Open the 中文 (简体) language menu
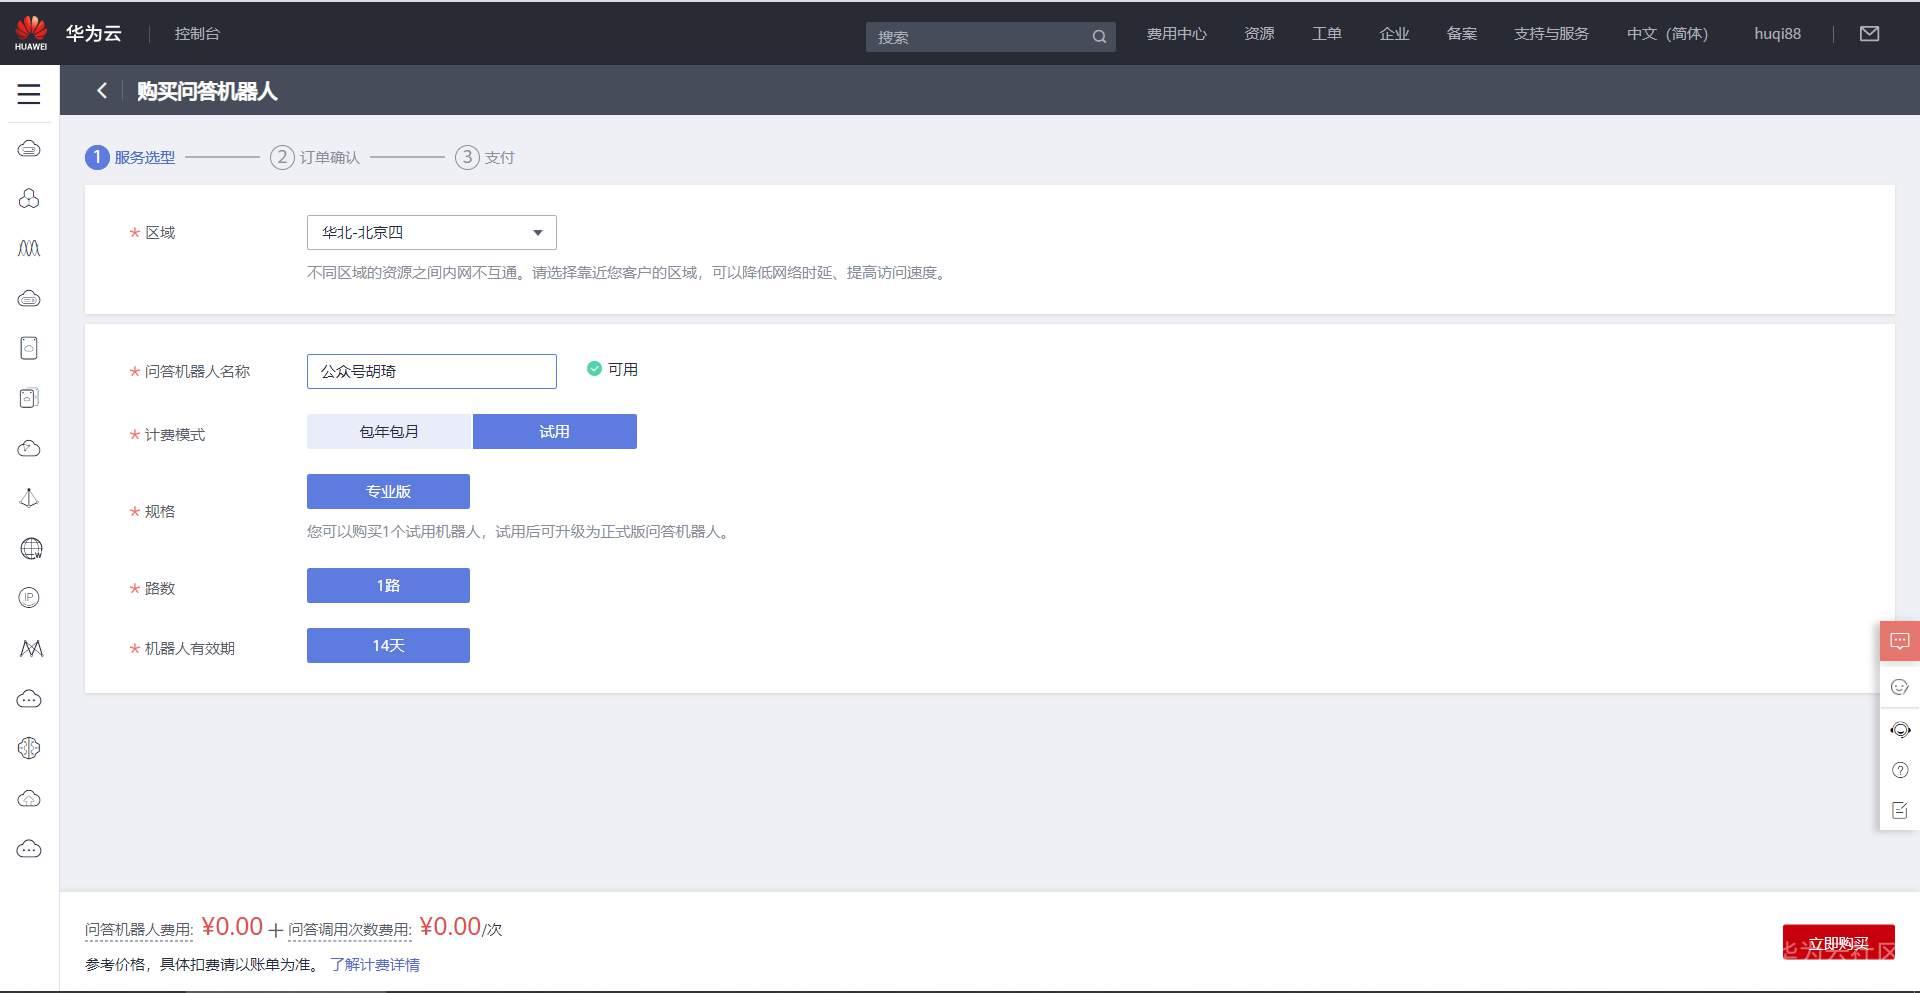 pyautogui.click(x=1667, y=34)
